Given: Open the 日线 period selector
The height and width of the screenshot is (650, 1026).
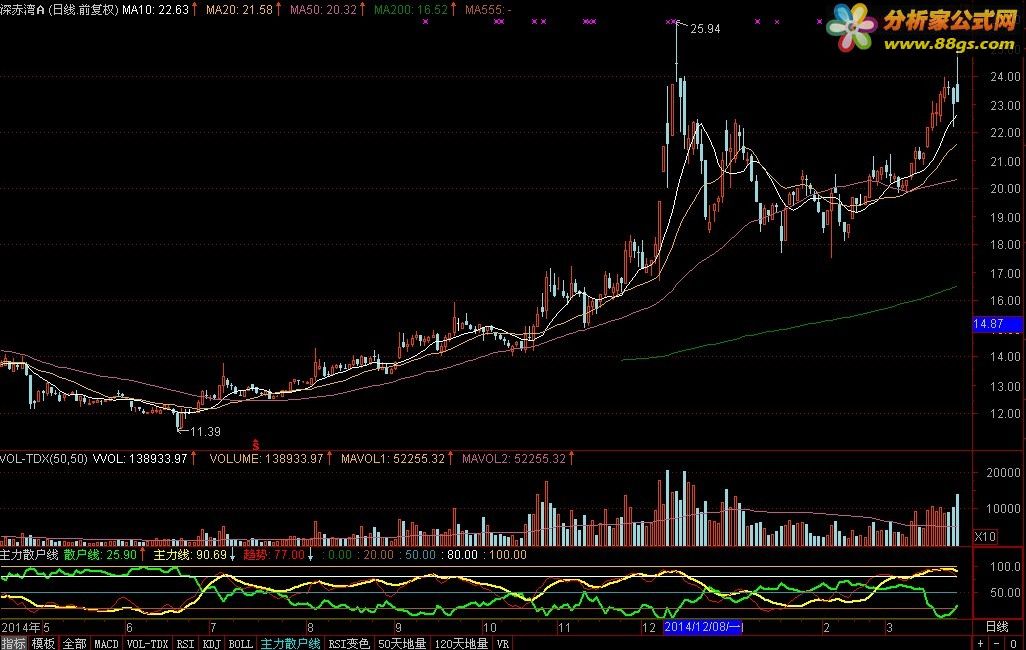Looking at the screenshot, I should [997, 626].
